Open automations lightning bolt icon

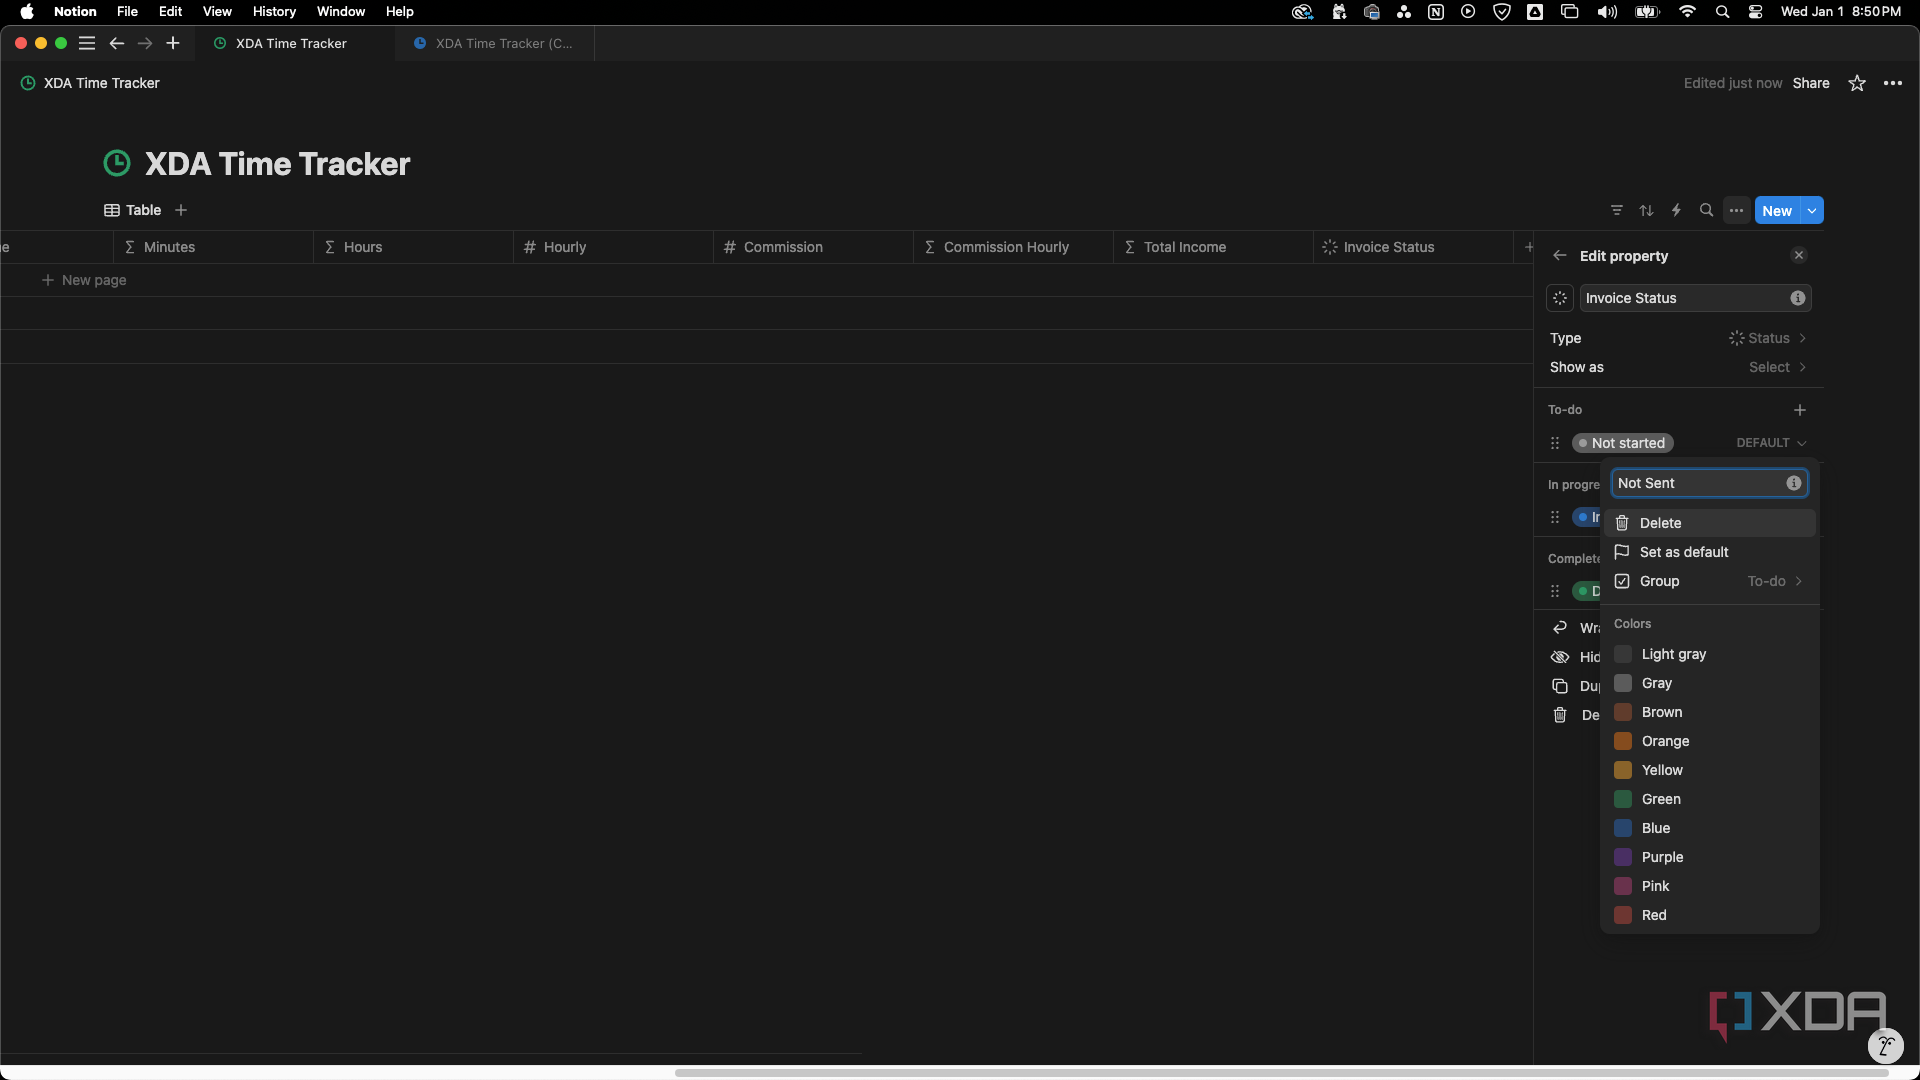point(1676,210)
